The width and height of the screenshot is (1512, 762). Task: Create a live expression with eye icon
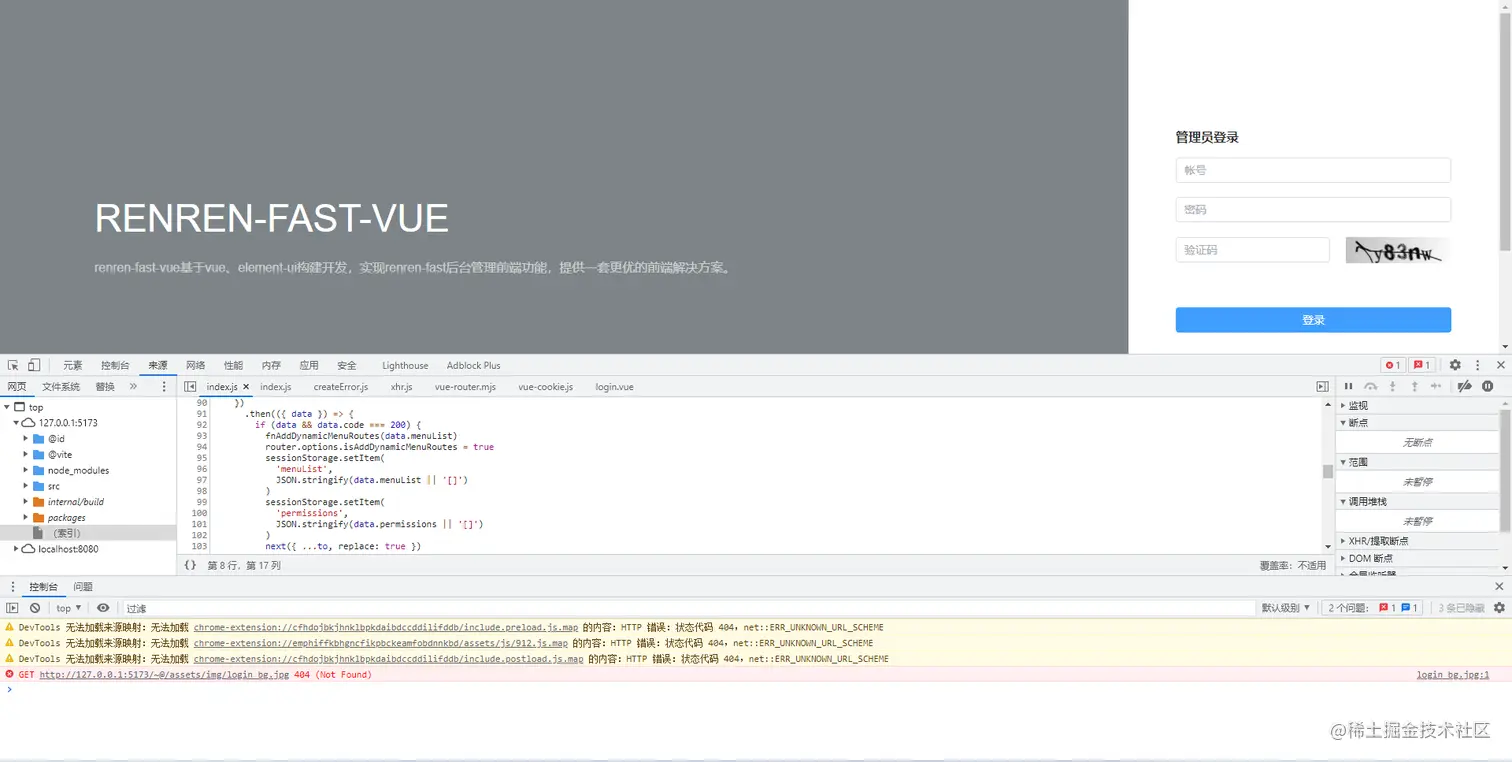[x=103, y=608]
